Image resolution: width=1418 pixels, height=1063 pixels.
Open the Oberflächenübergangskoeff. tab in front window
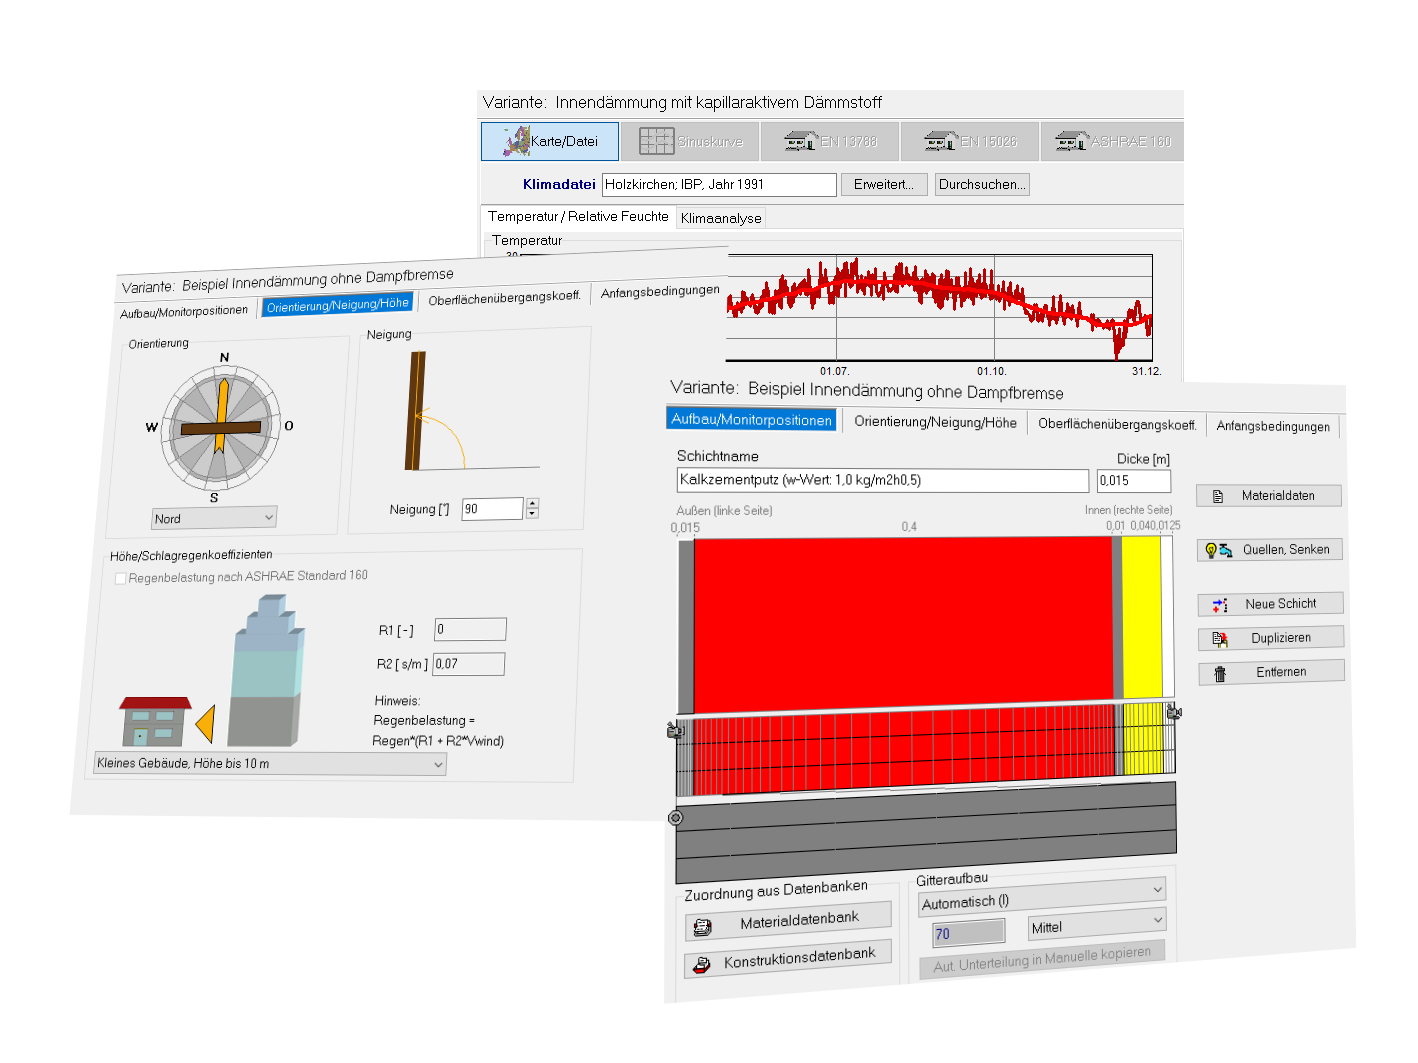click(x=1117, y=424)
